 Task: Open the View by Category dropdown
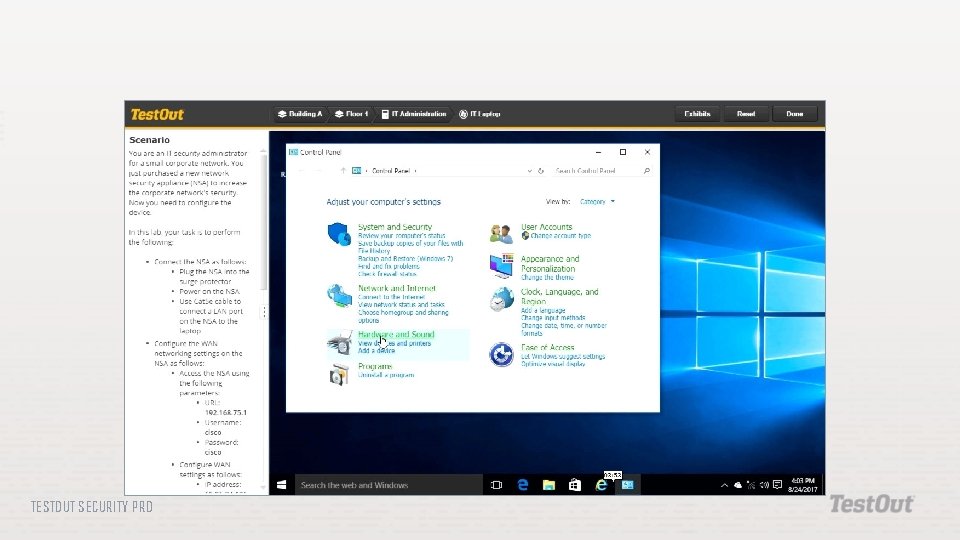[598, 201]
